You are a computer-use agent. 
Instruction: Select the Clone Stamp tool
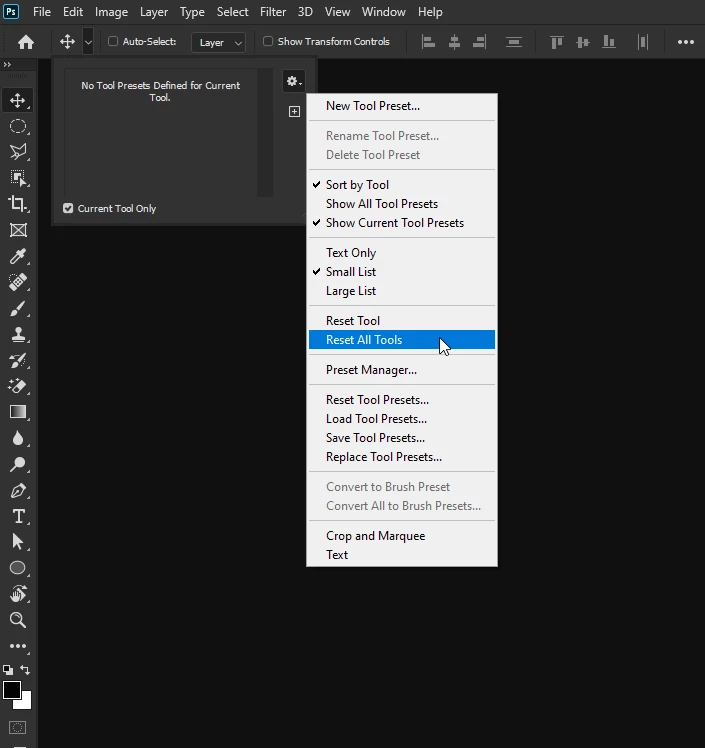tap(18, 334)
